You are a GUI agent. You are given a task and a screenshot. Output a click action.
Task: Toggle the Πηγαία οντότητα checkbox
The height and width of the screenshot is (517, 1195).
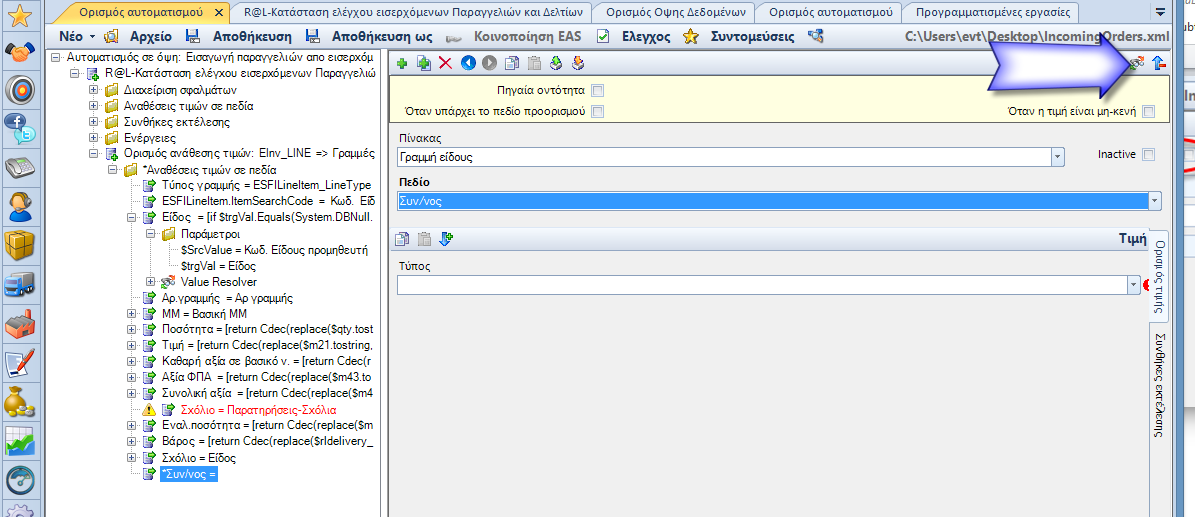point(598,91)
